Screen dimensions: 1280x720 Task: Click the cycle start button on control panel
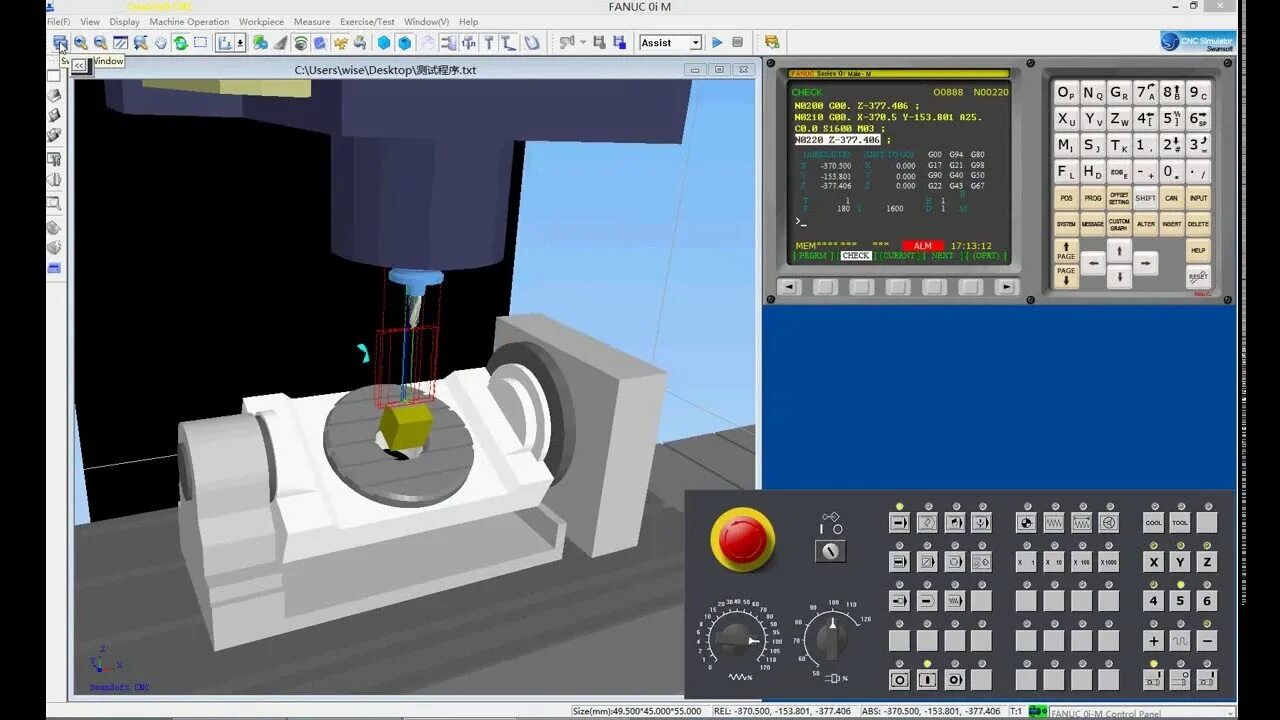tap(927, 680)
